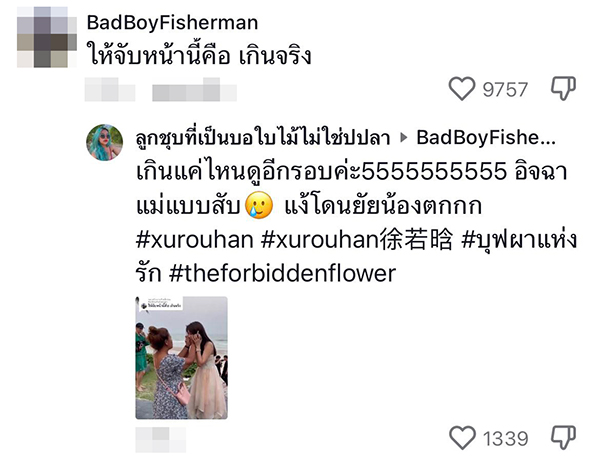Open the replier's Thai username profile
The image size is (600, 463).
pos(263,138)
